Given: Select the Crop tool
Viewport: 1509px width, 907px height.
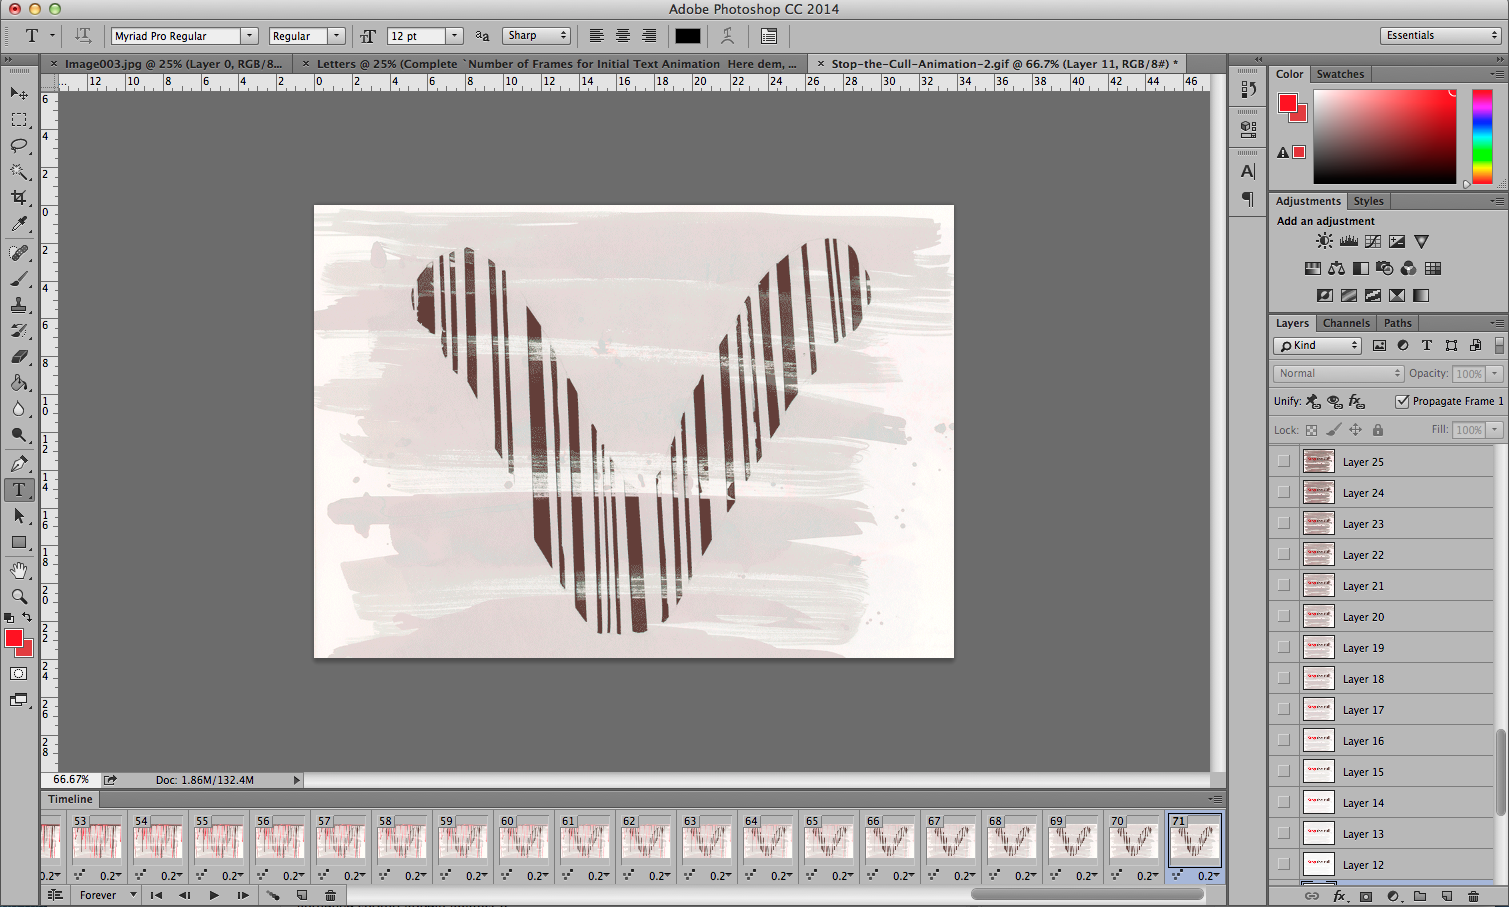Looking at the screenshot, I should tap(19, 198).
